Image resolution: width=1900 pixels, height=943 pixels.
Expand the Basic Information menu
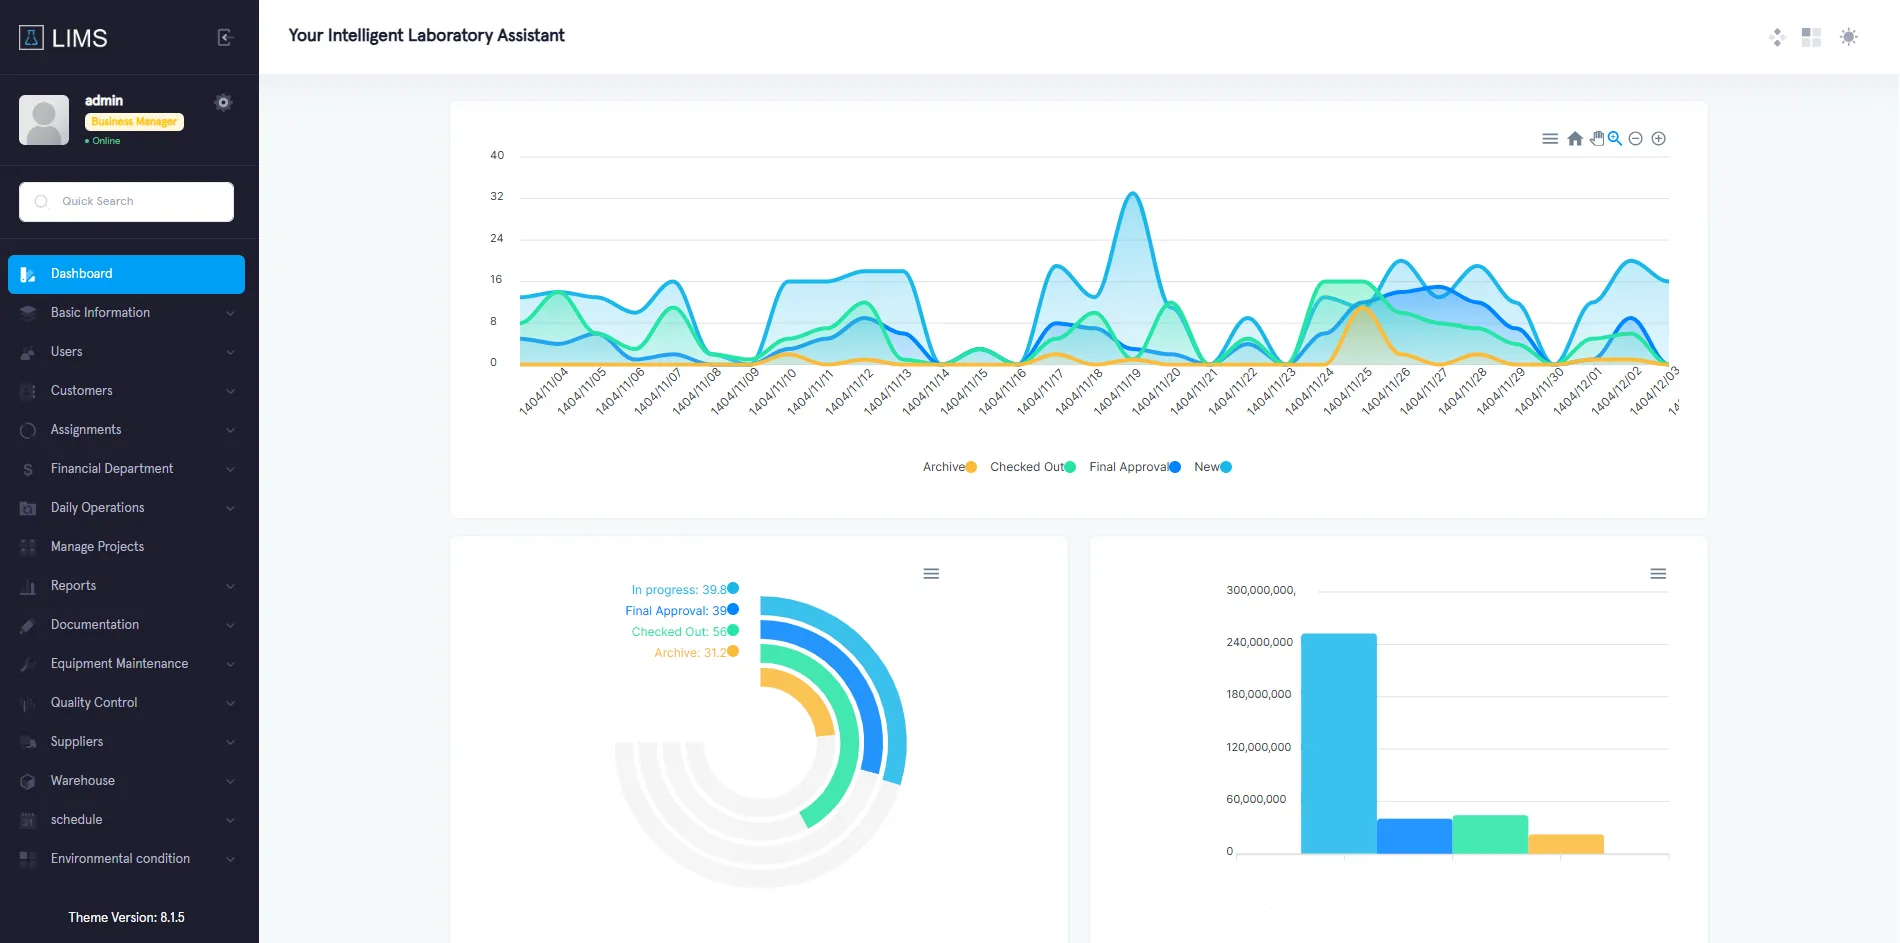point(126,313)
